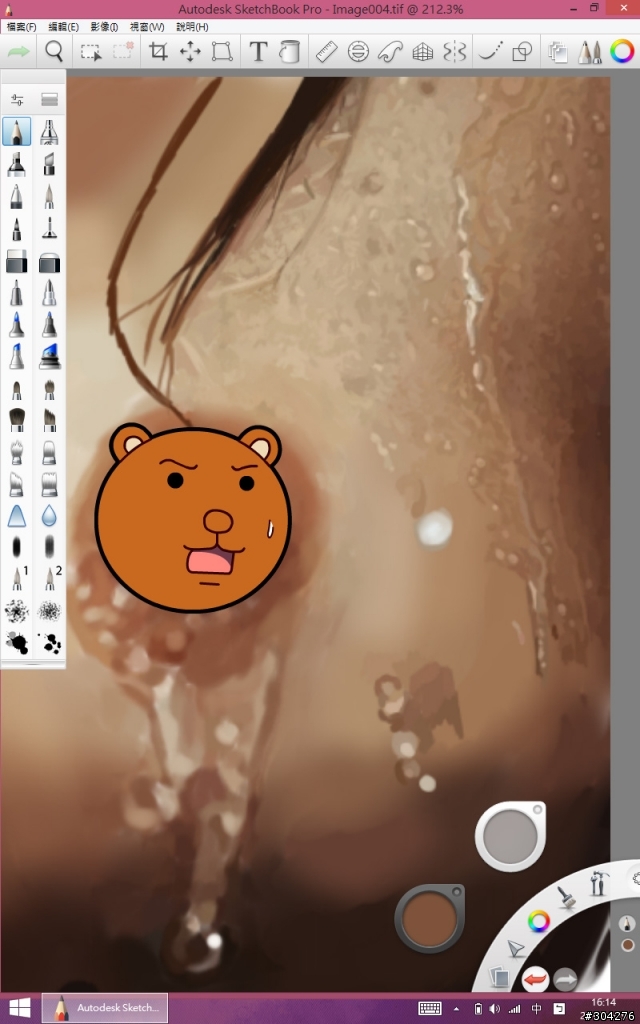Image resolution: width=640 pixels, height=1024 pixels.
Task: Click the green redo arrow in the toolbar
Action: pyautogui.click(x=18, y=51)
